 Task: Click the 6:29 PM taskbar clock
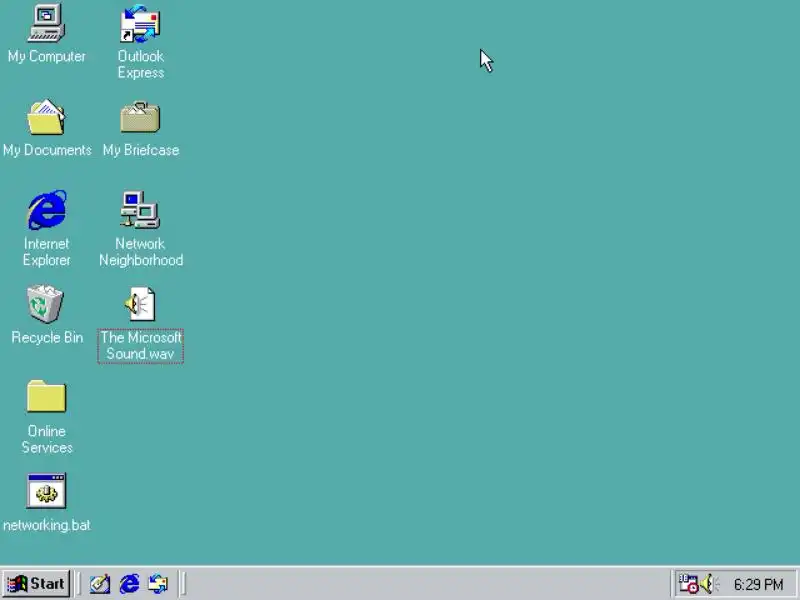point(758,584)
